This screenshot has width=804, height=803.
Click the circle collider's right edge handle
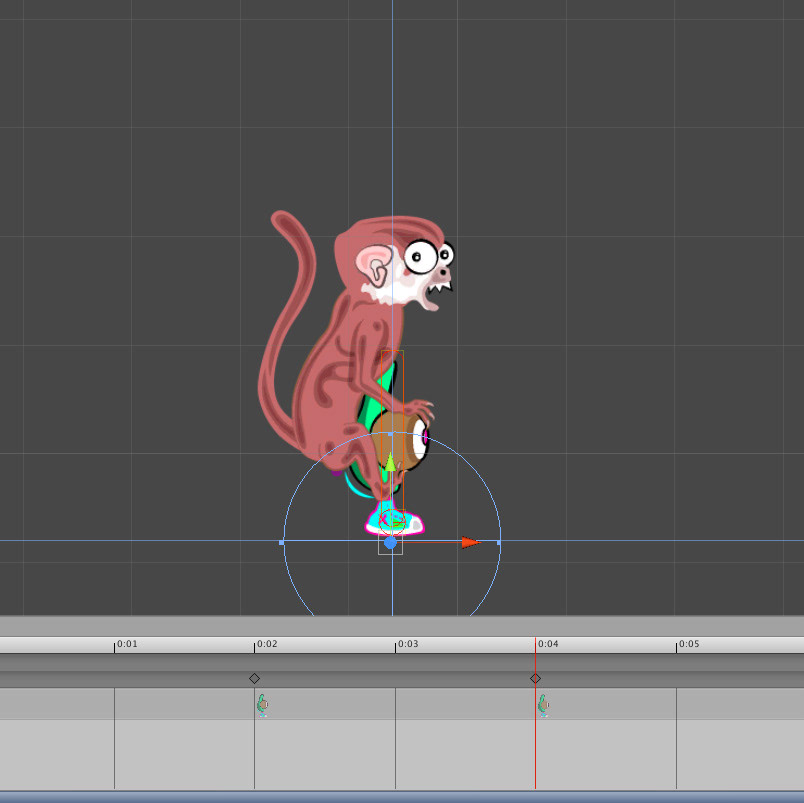pos(499,542)
